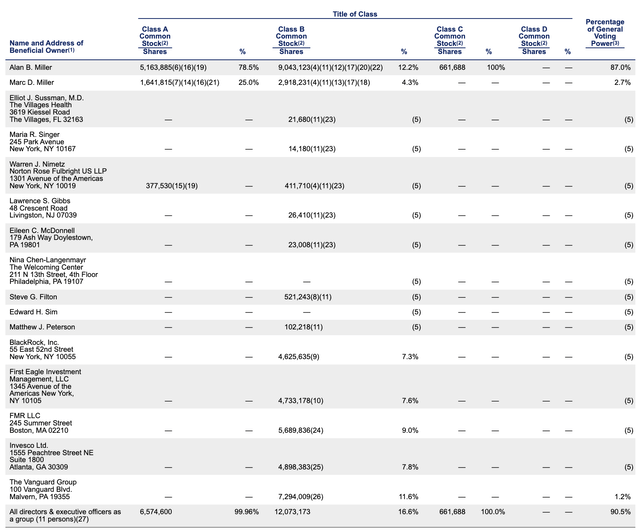
Task: Click the 99.96% group Class A percentage
Action: coord(247,512)
